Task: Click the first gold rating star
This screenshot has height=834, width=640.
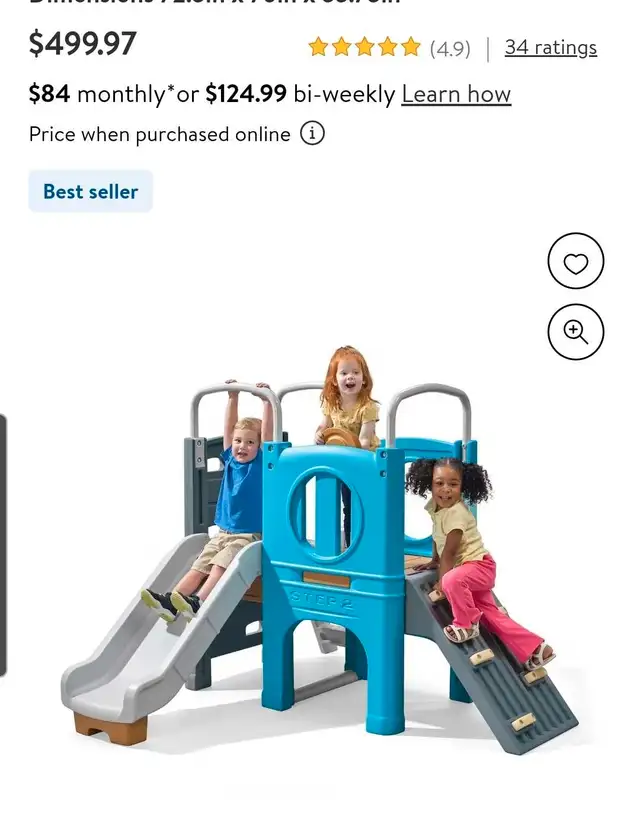Action: click(318, 47)
